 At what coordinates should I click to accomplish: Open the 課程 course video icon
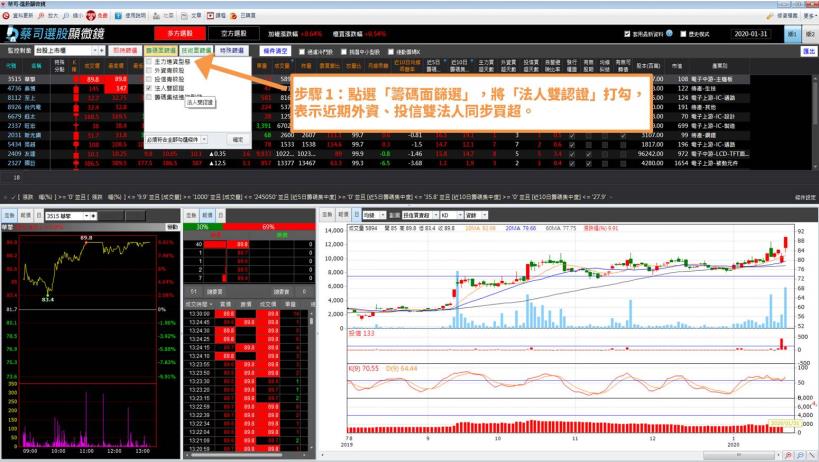(210, 16)
